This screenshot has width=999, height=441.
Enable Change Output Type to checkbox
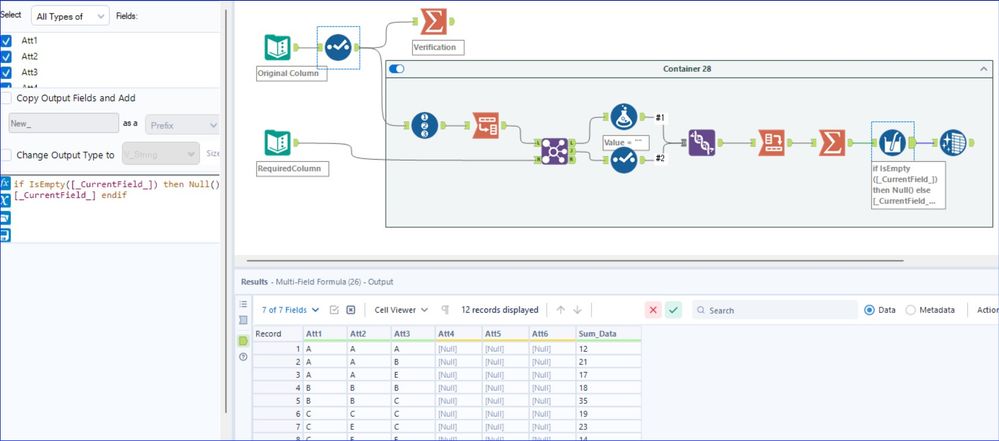tap(6, 155)
